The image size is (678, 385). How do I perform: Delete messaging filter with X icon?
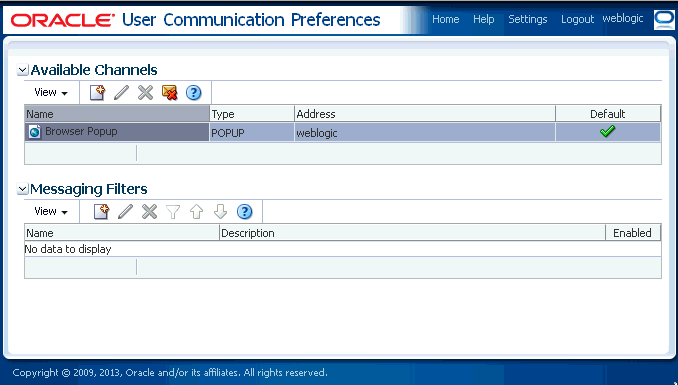pos(149,212)
